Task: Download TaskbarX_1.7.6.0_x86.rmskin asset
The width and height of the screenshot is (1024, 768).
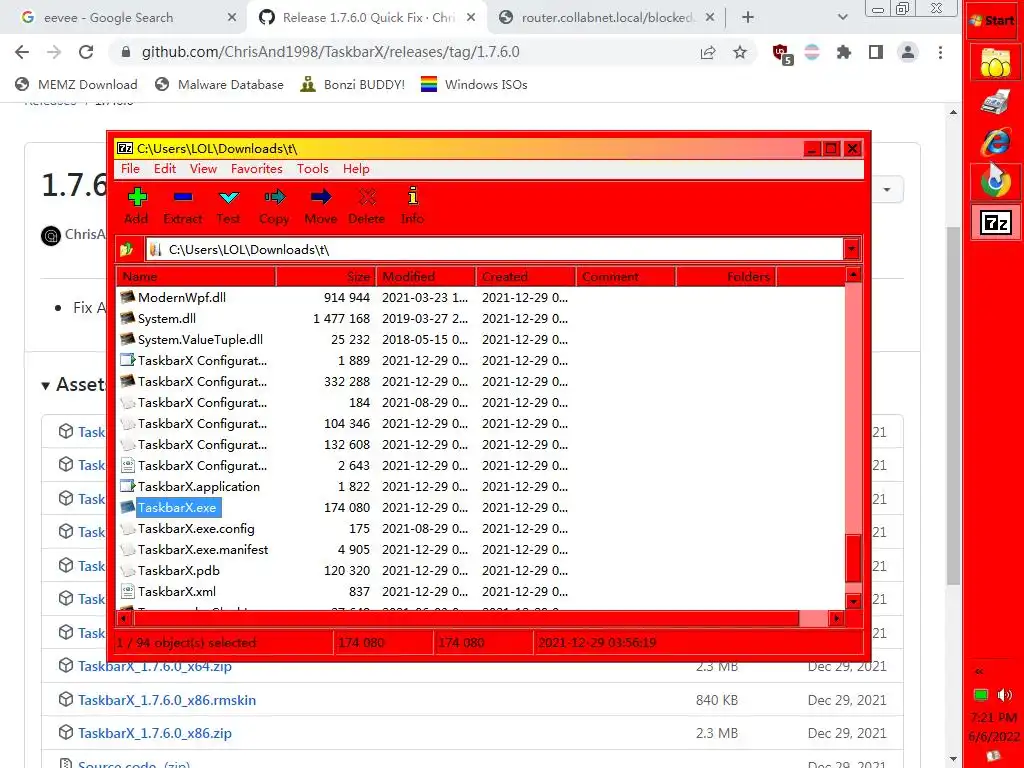Action: [x=167, y=700]
